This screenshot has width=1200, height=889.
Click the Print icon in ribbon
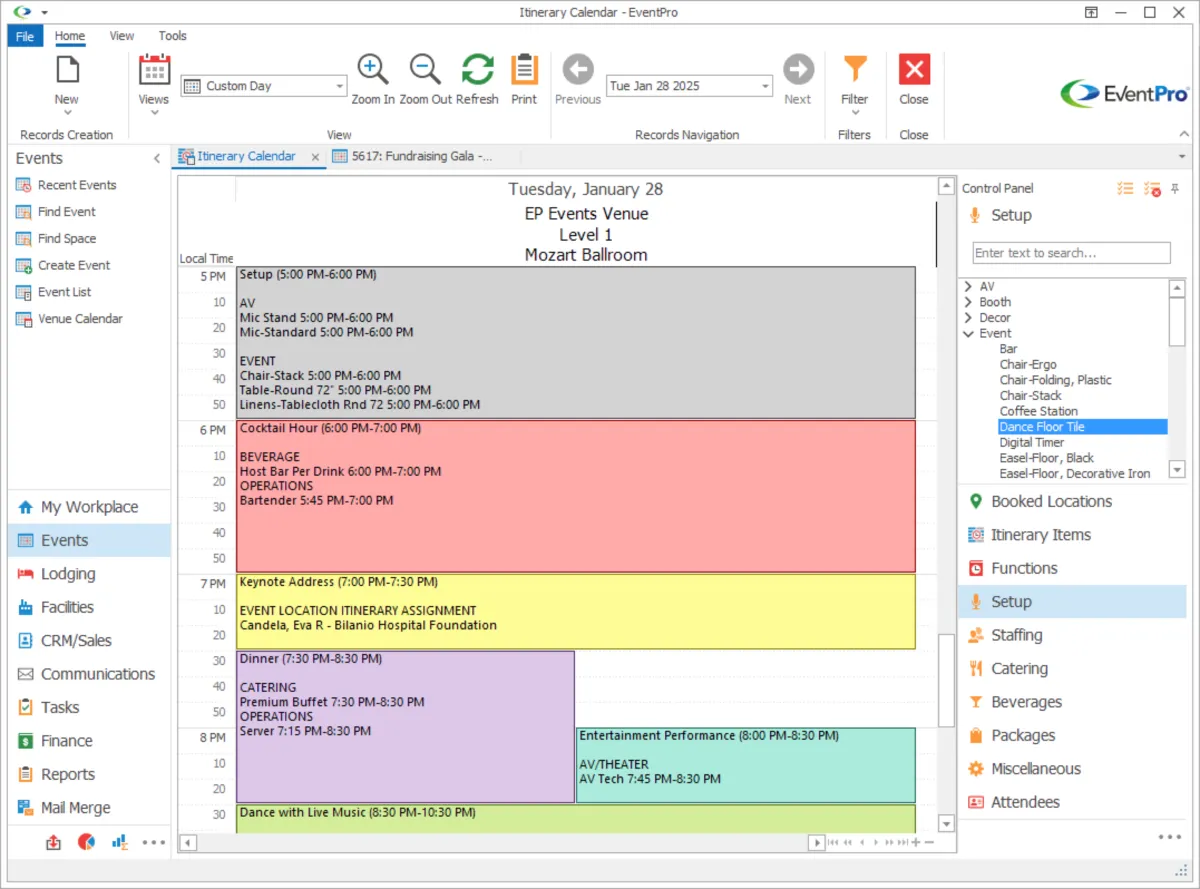coord(524,70)
